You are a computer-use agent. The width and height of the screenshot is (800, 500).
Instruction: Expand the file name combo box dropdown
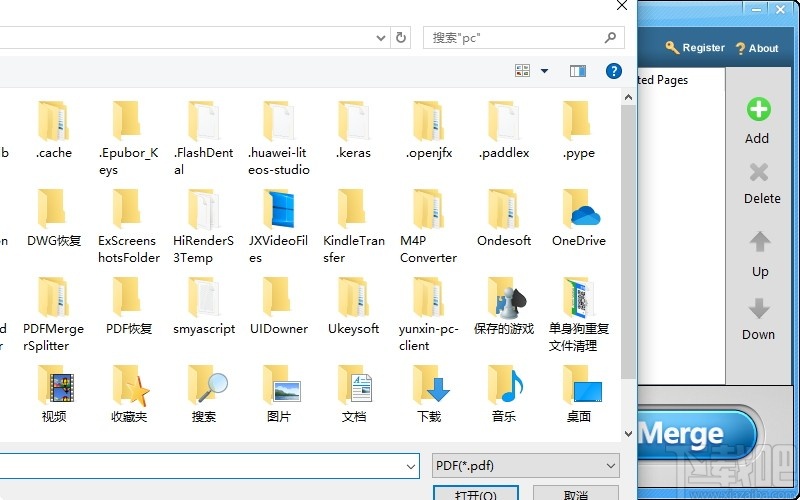[x=411, y=466]
